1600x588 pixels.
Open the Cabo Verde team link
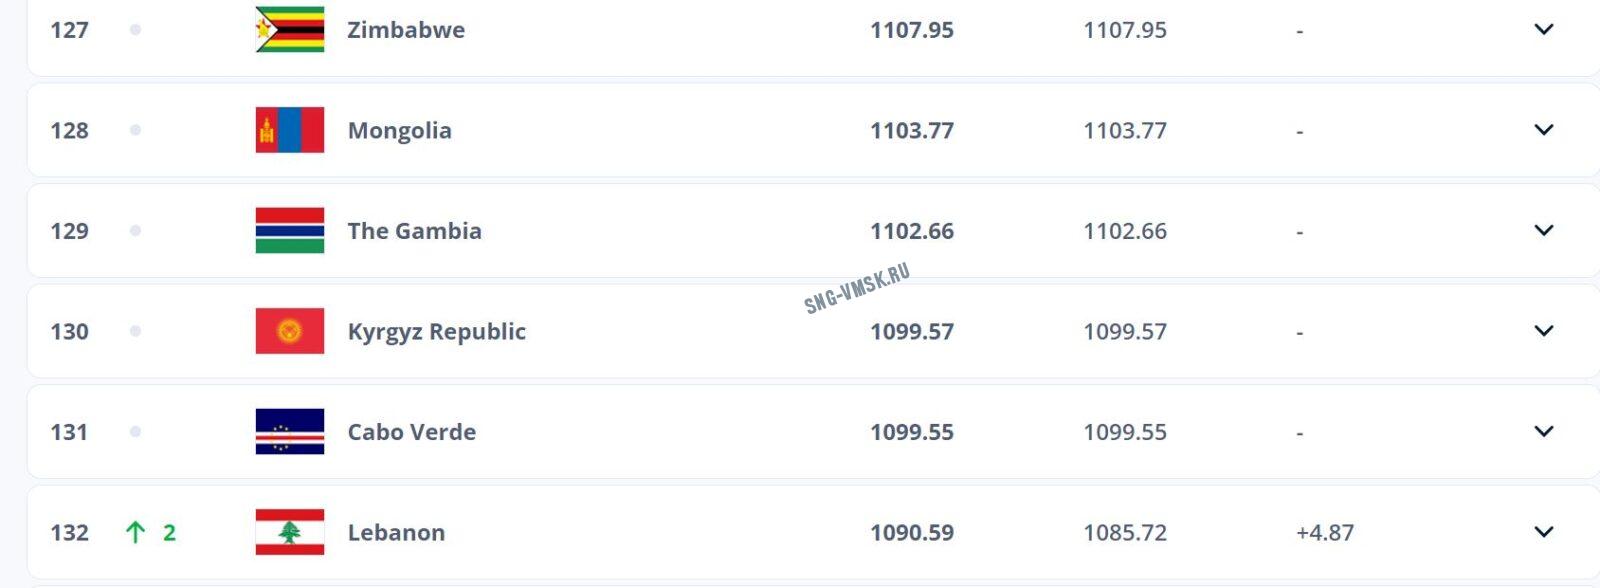click(412, 432)
